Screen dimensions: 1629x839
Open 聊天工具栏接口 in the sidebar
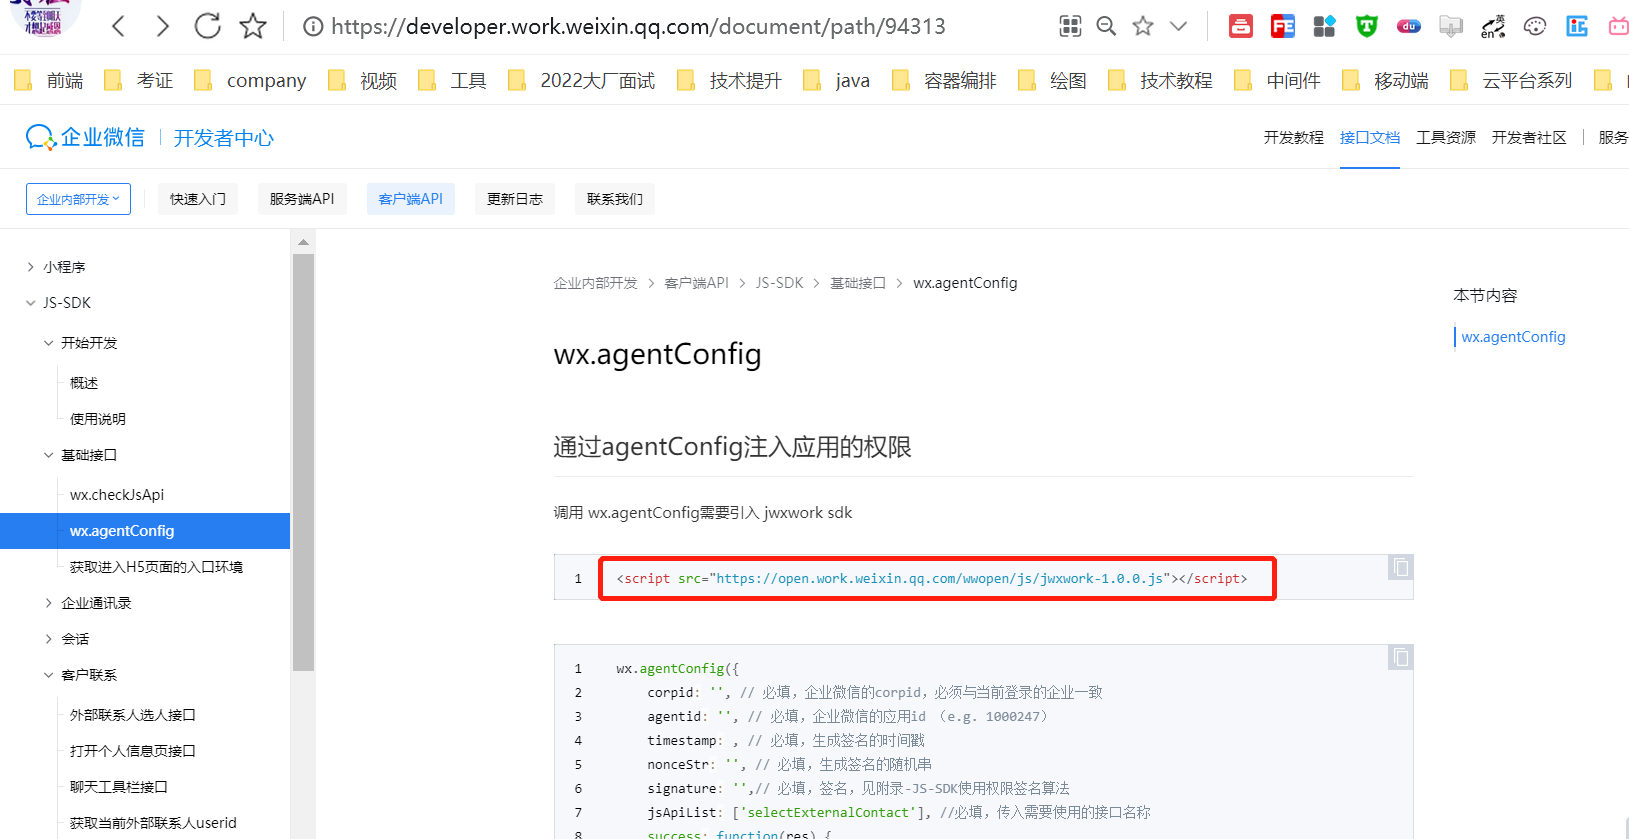tap(119, 787)
